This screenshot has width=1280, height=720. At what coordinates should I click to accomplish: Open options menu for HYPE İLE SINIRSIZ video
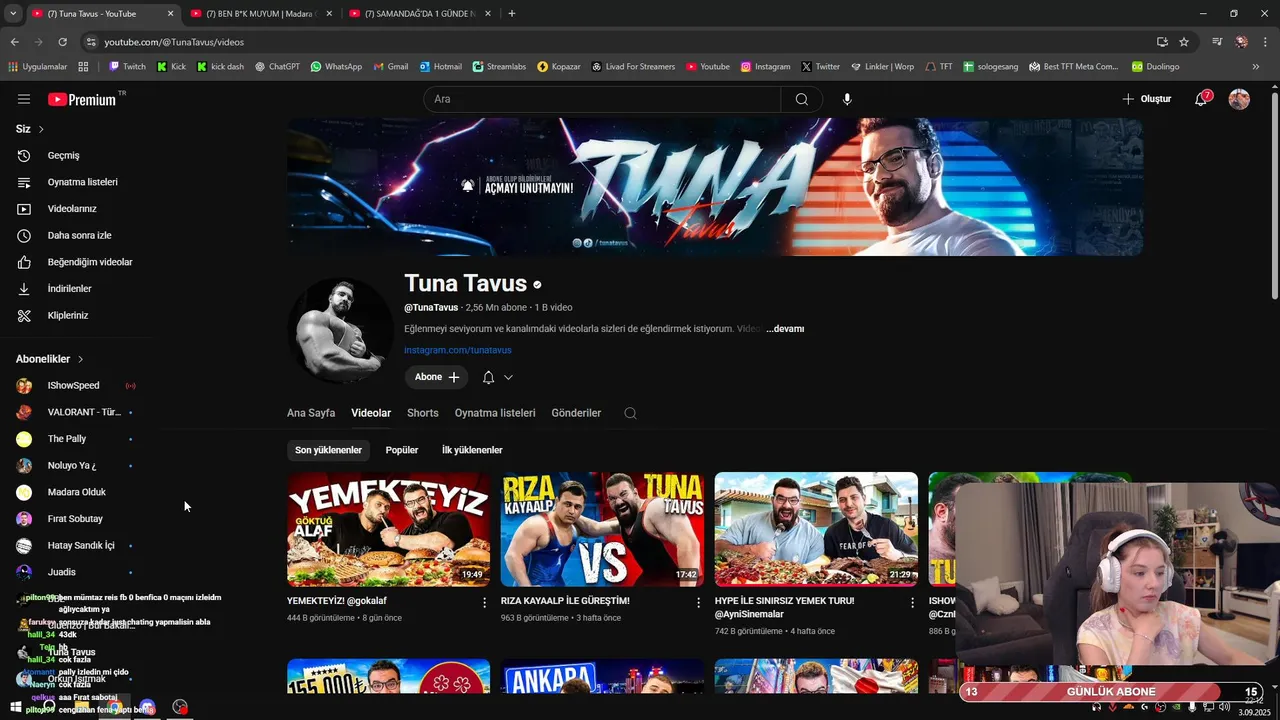(x=912, y=602)
